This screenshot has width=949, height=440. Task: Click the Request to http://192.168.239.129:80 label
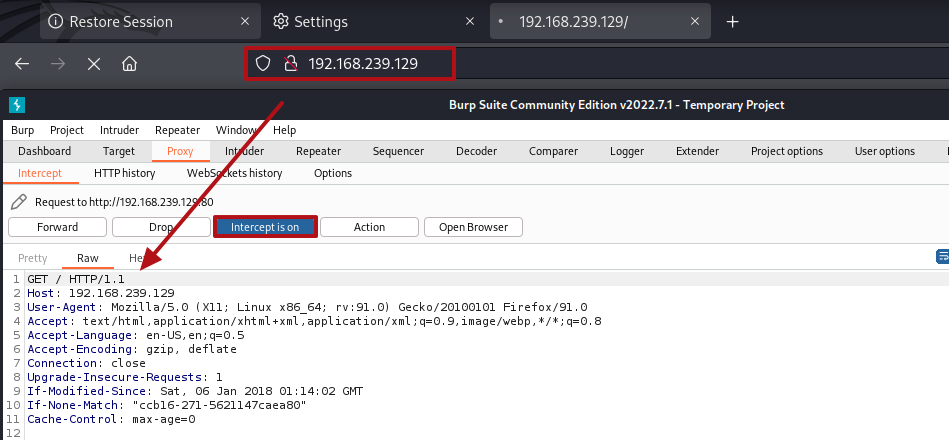(124, 202)
